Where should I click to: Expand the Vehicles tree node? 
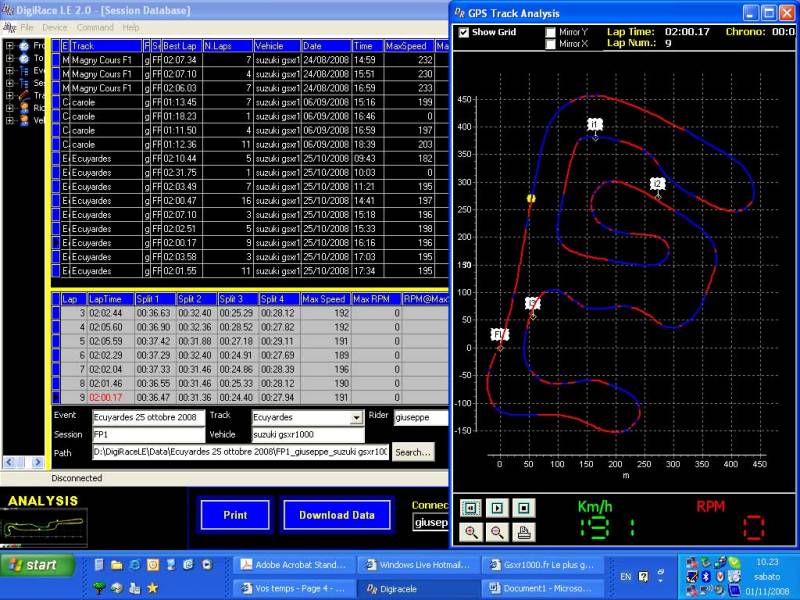click(x=9, y=121)
